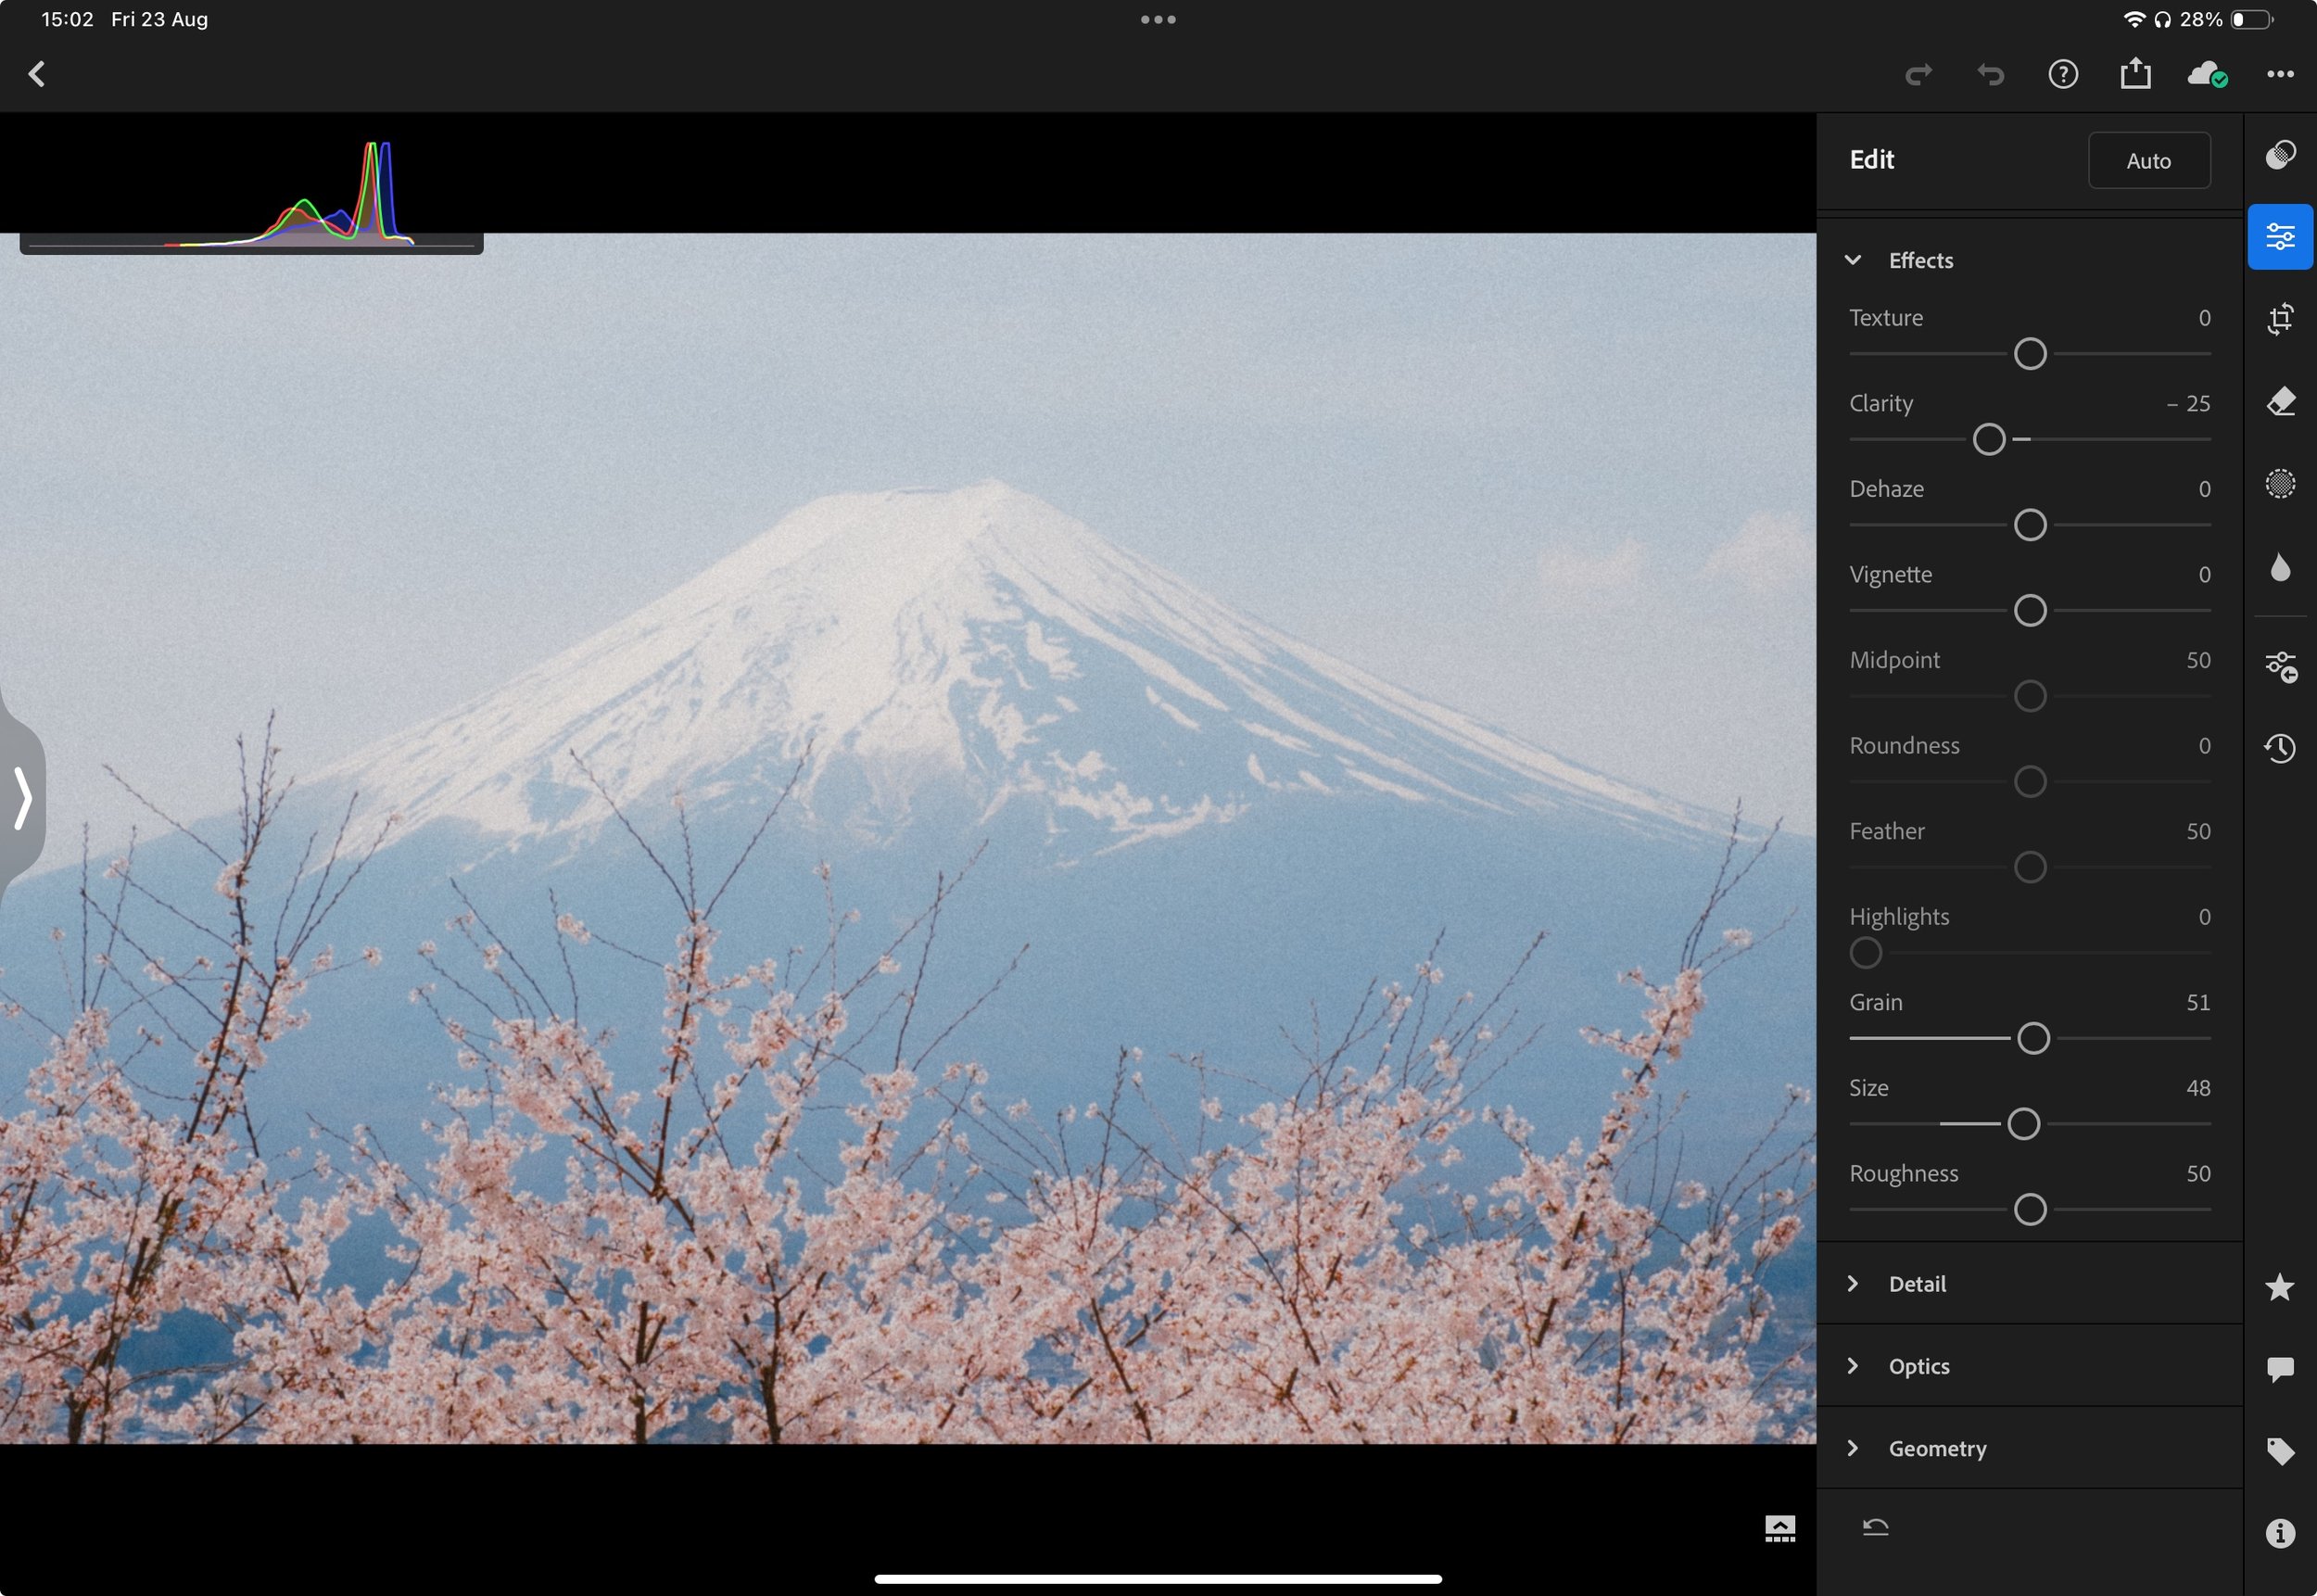
Task: Open the Versions history clock icon
Action: tap(2280, 748)
